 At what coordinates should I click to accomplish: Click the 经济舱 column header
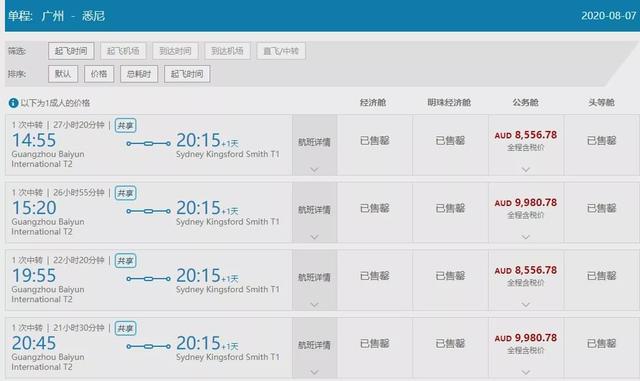pyautogui.click(x=373, y=102)
